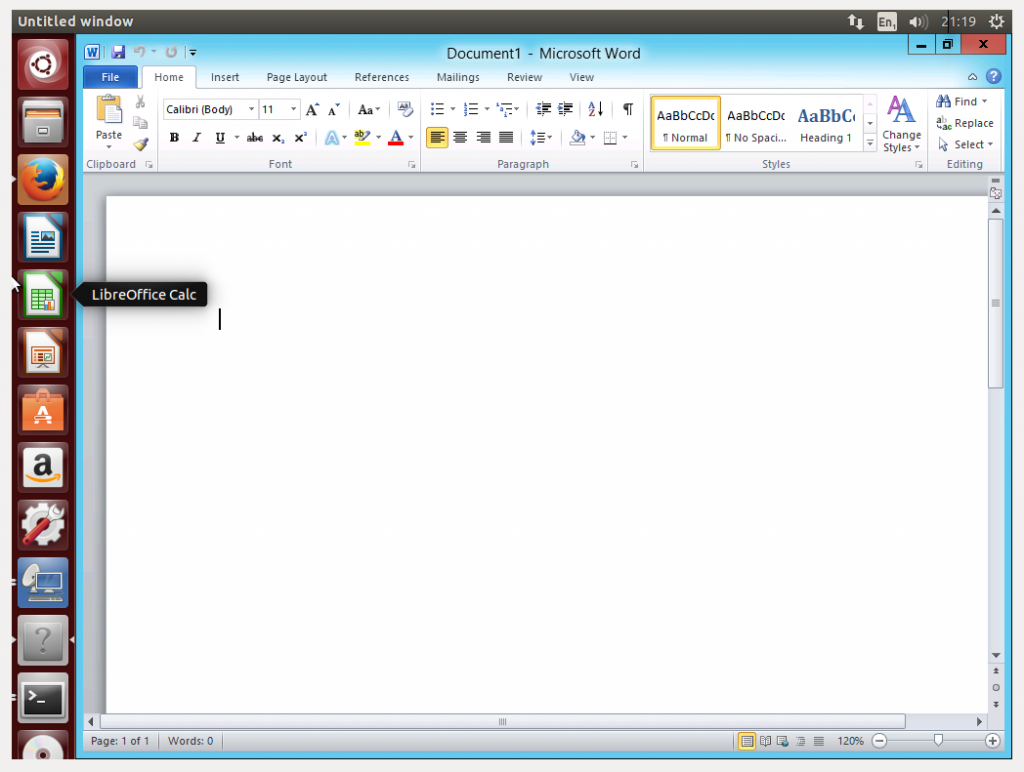Center align text
Viewport: 1024px width, 772px height.
460,138
